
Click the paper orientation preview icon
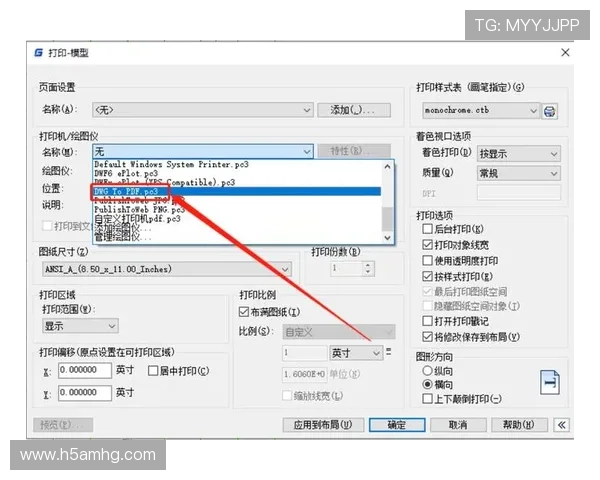pos(550,382)
